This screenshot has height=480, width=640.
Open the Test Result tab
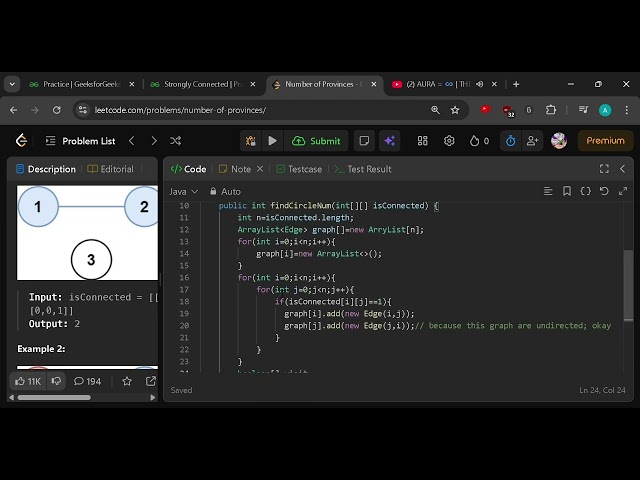pos(363,169)
